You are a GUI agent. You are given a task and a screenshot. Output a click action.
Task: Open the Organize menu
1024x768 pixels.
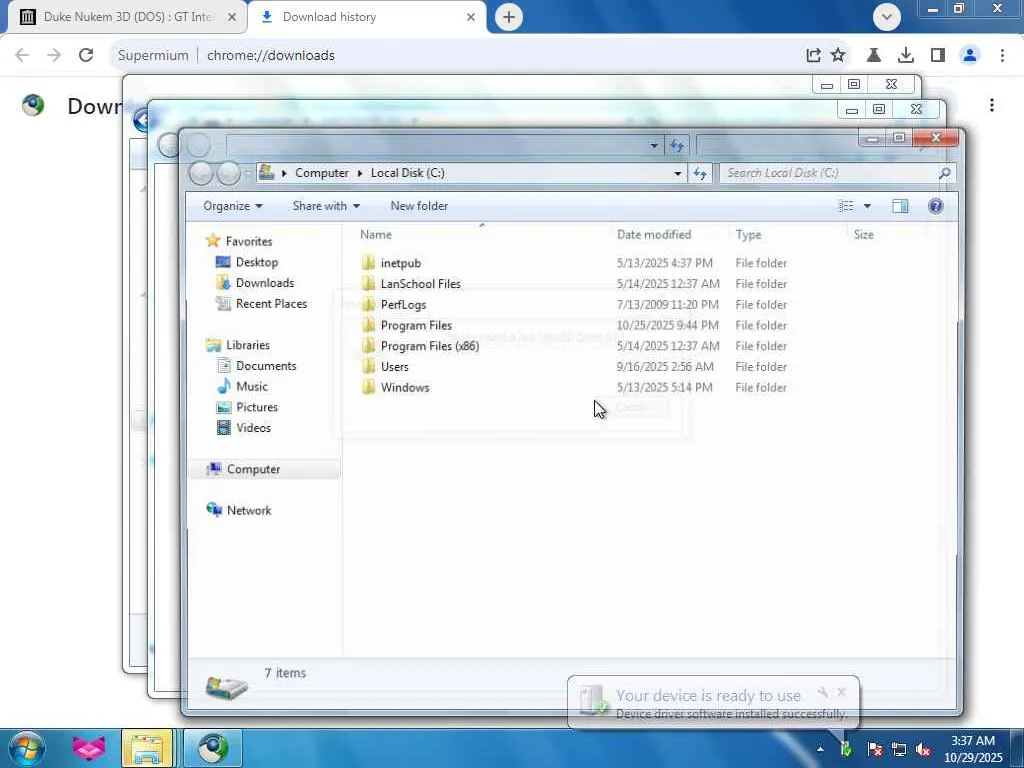coord(232,206)
